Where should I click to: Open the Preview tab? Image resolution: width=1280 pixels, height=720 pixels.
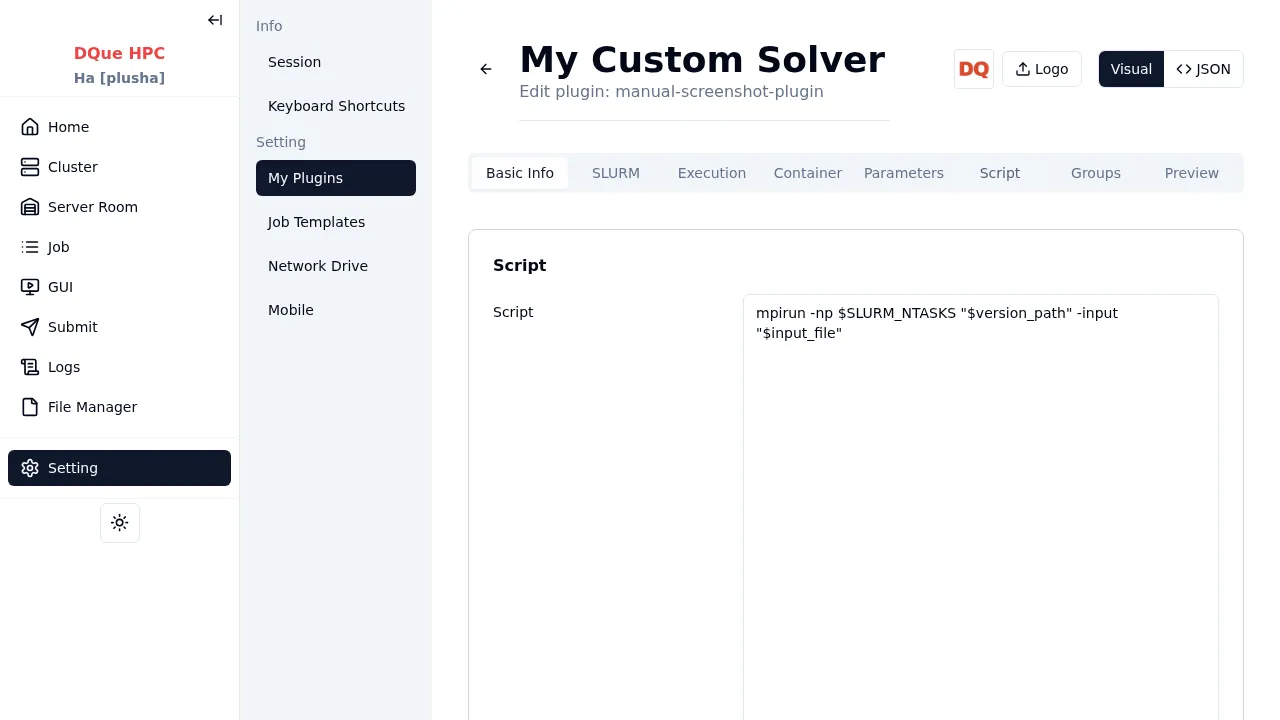tap(1191, 173)
